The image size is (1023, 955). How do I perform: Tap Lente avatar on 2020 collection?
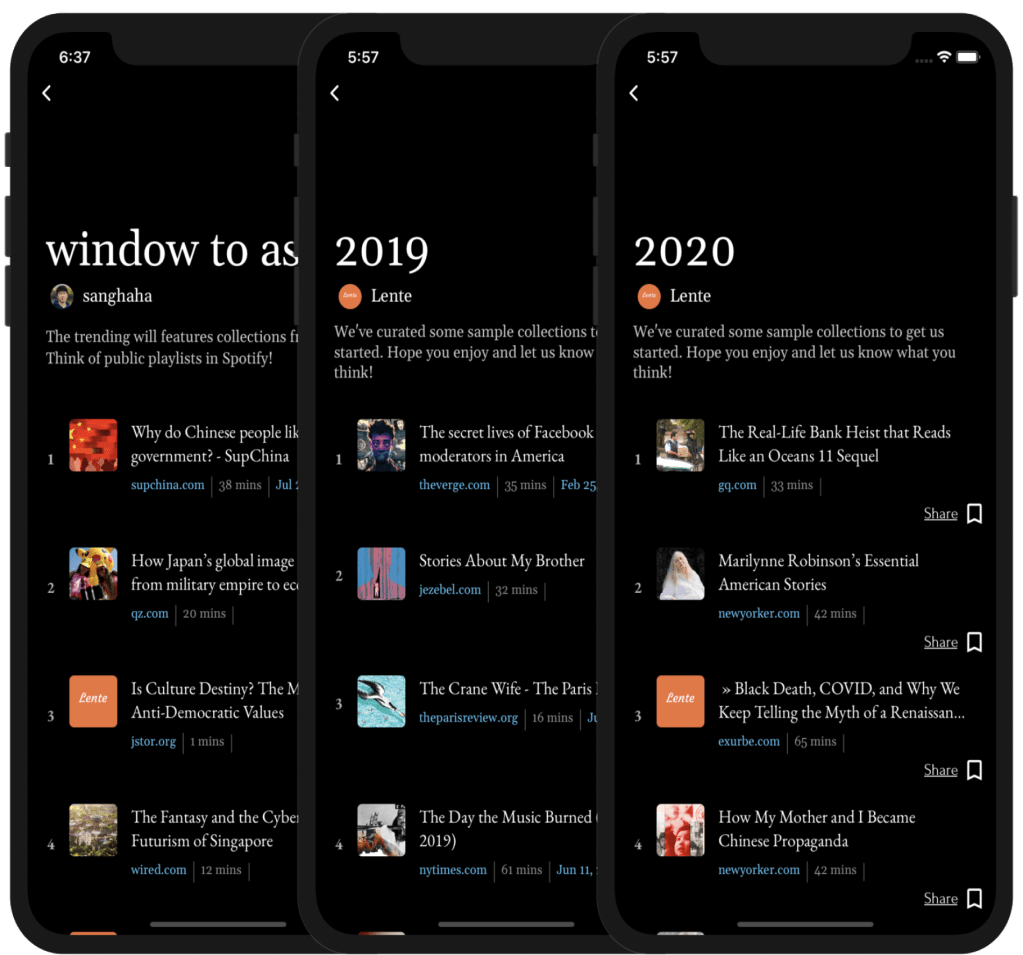pos(649,296)
